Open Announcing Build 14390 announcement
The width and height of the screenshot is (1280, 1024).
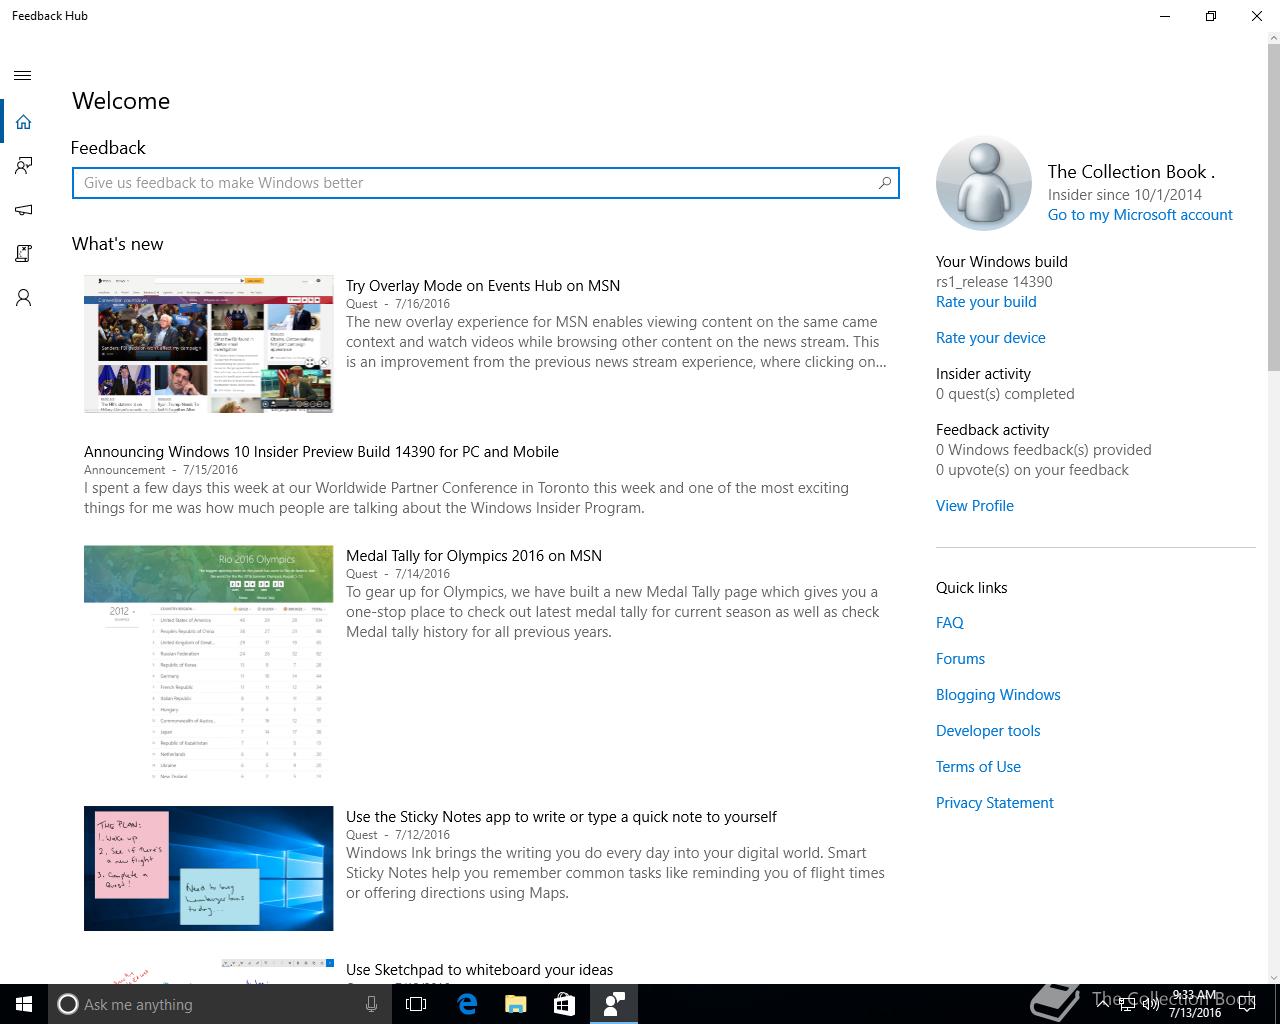click(321, 452)
